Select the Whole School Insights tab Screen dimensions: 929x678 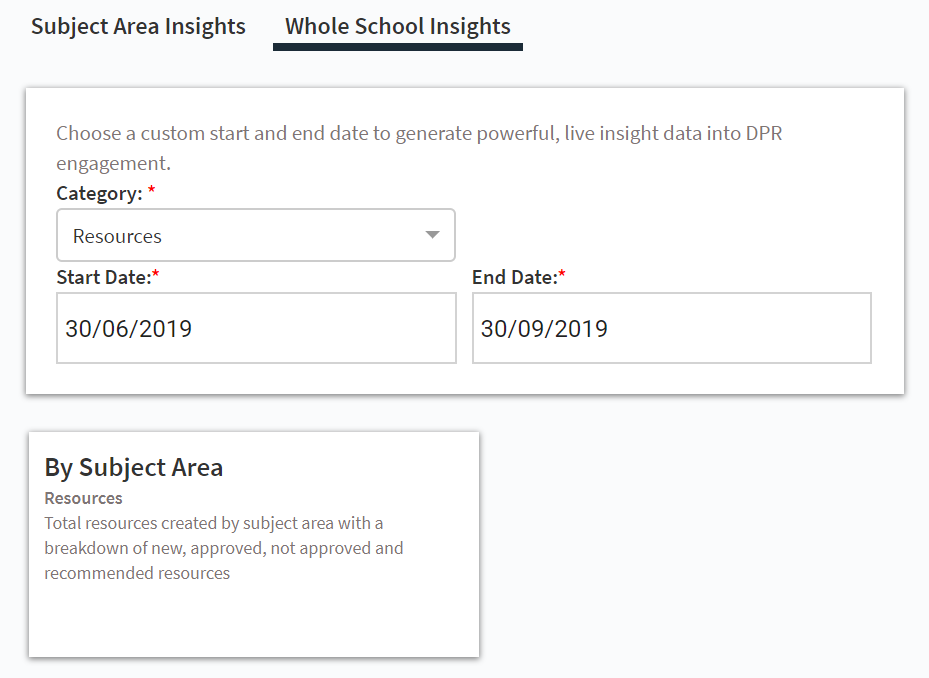(397, 26)
